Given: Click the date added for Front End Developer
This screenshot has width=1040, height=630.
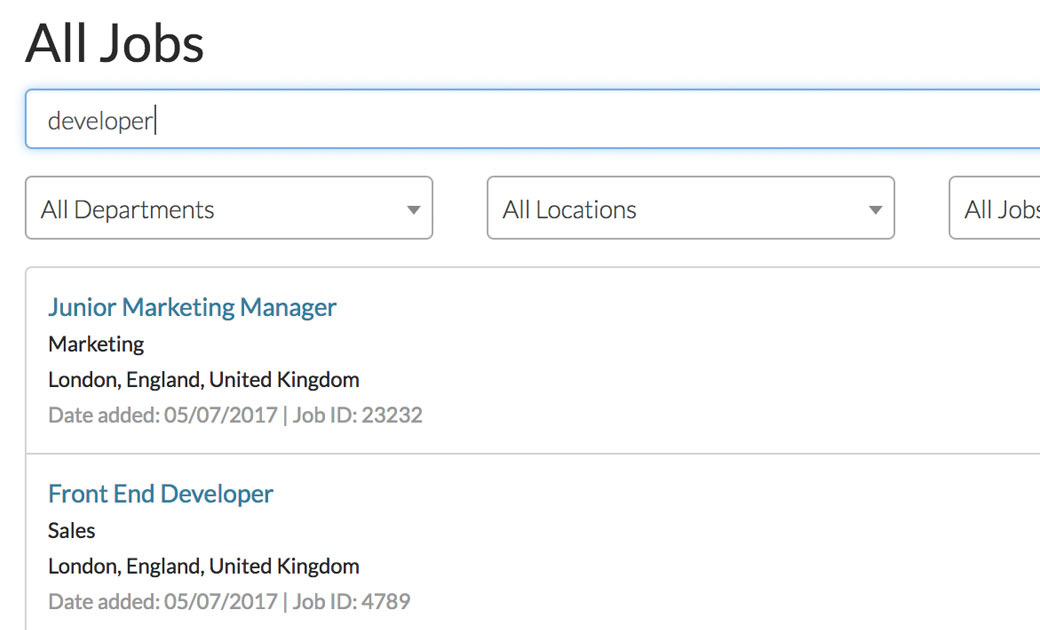Looking at the screenshot, I should point(162,601).
